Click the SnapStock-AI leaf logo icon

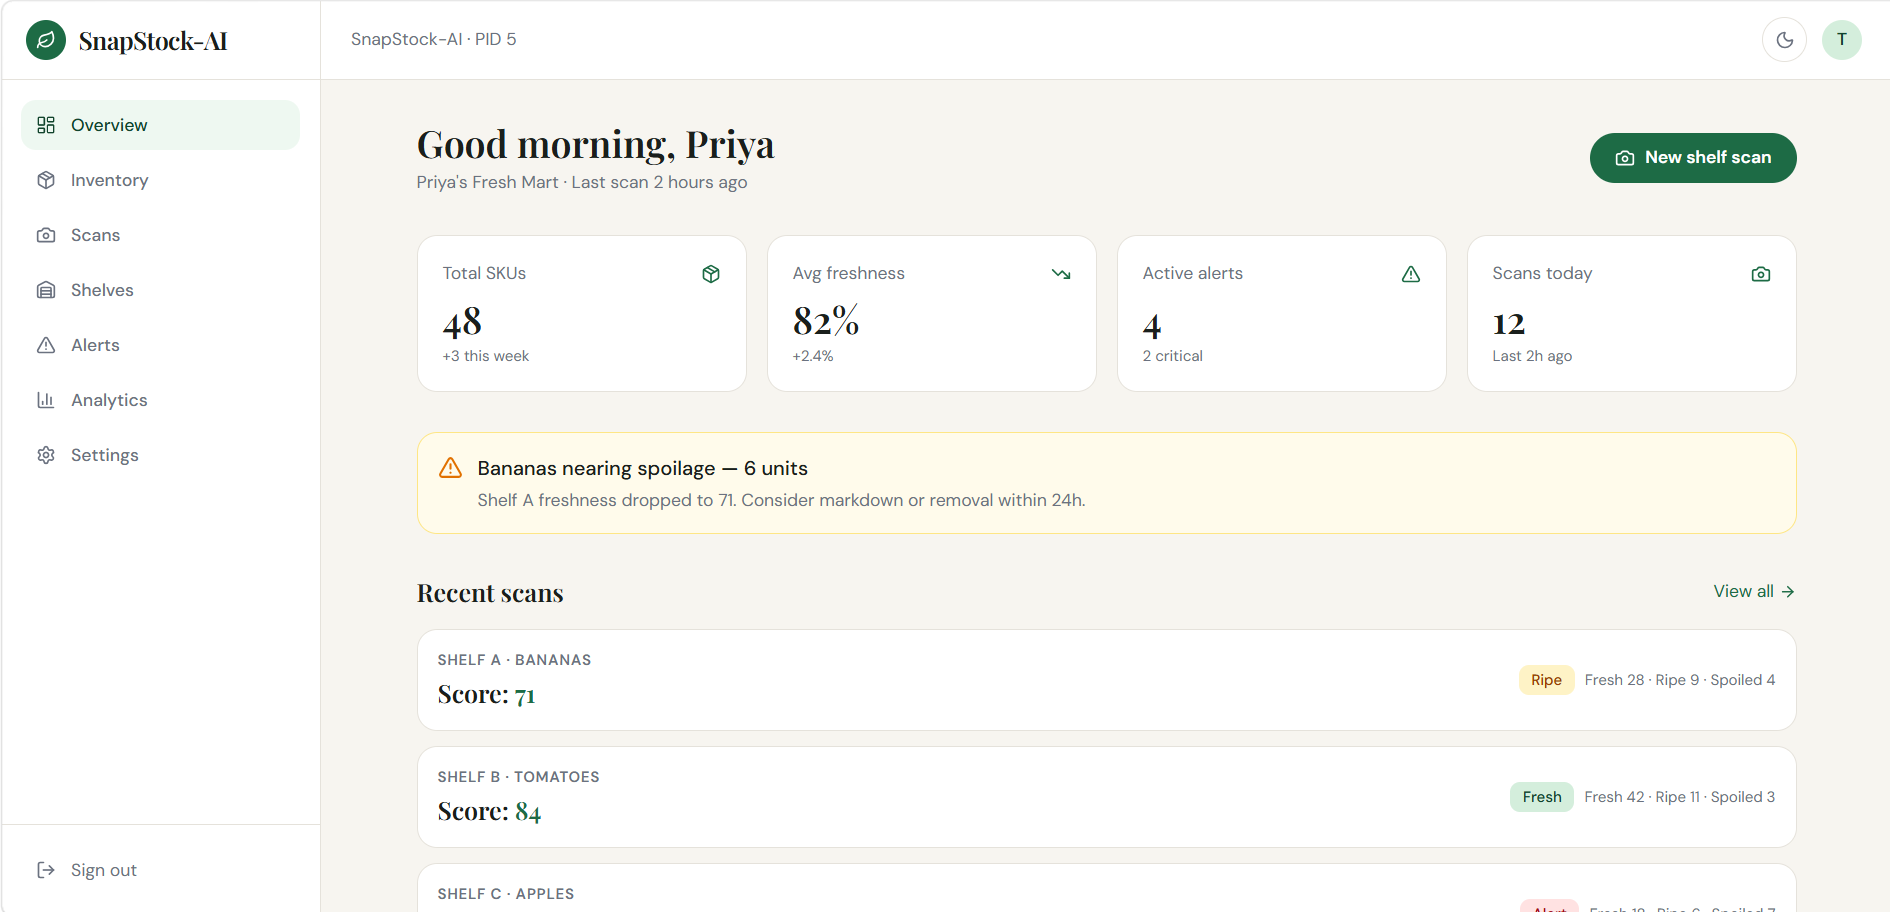(46, 40)
